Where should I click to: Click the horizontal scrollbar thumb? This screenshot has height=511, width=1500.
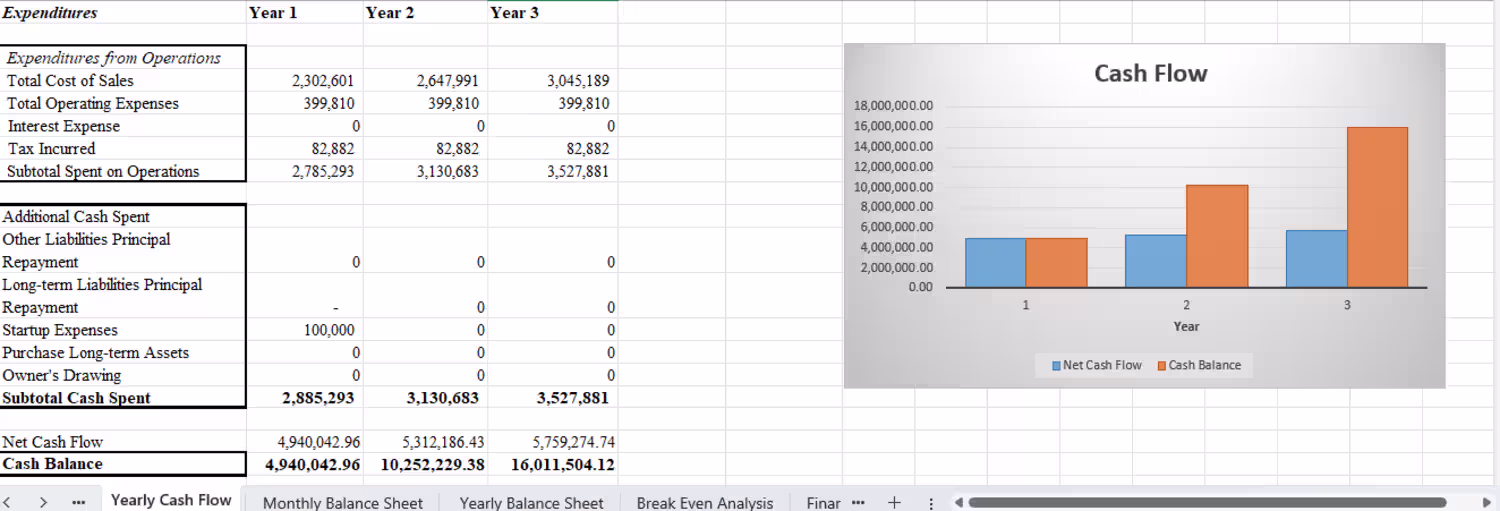point(1207,502)
